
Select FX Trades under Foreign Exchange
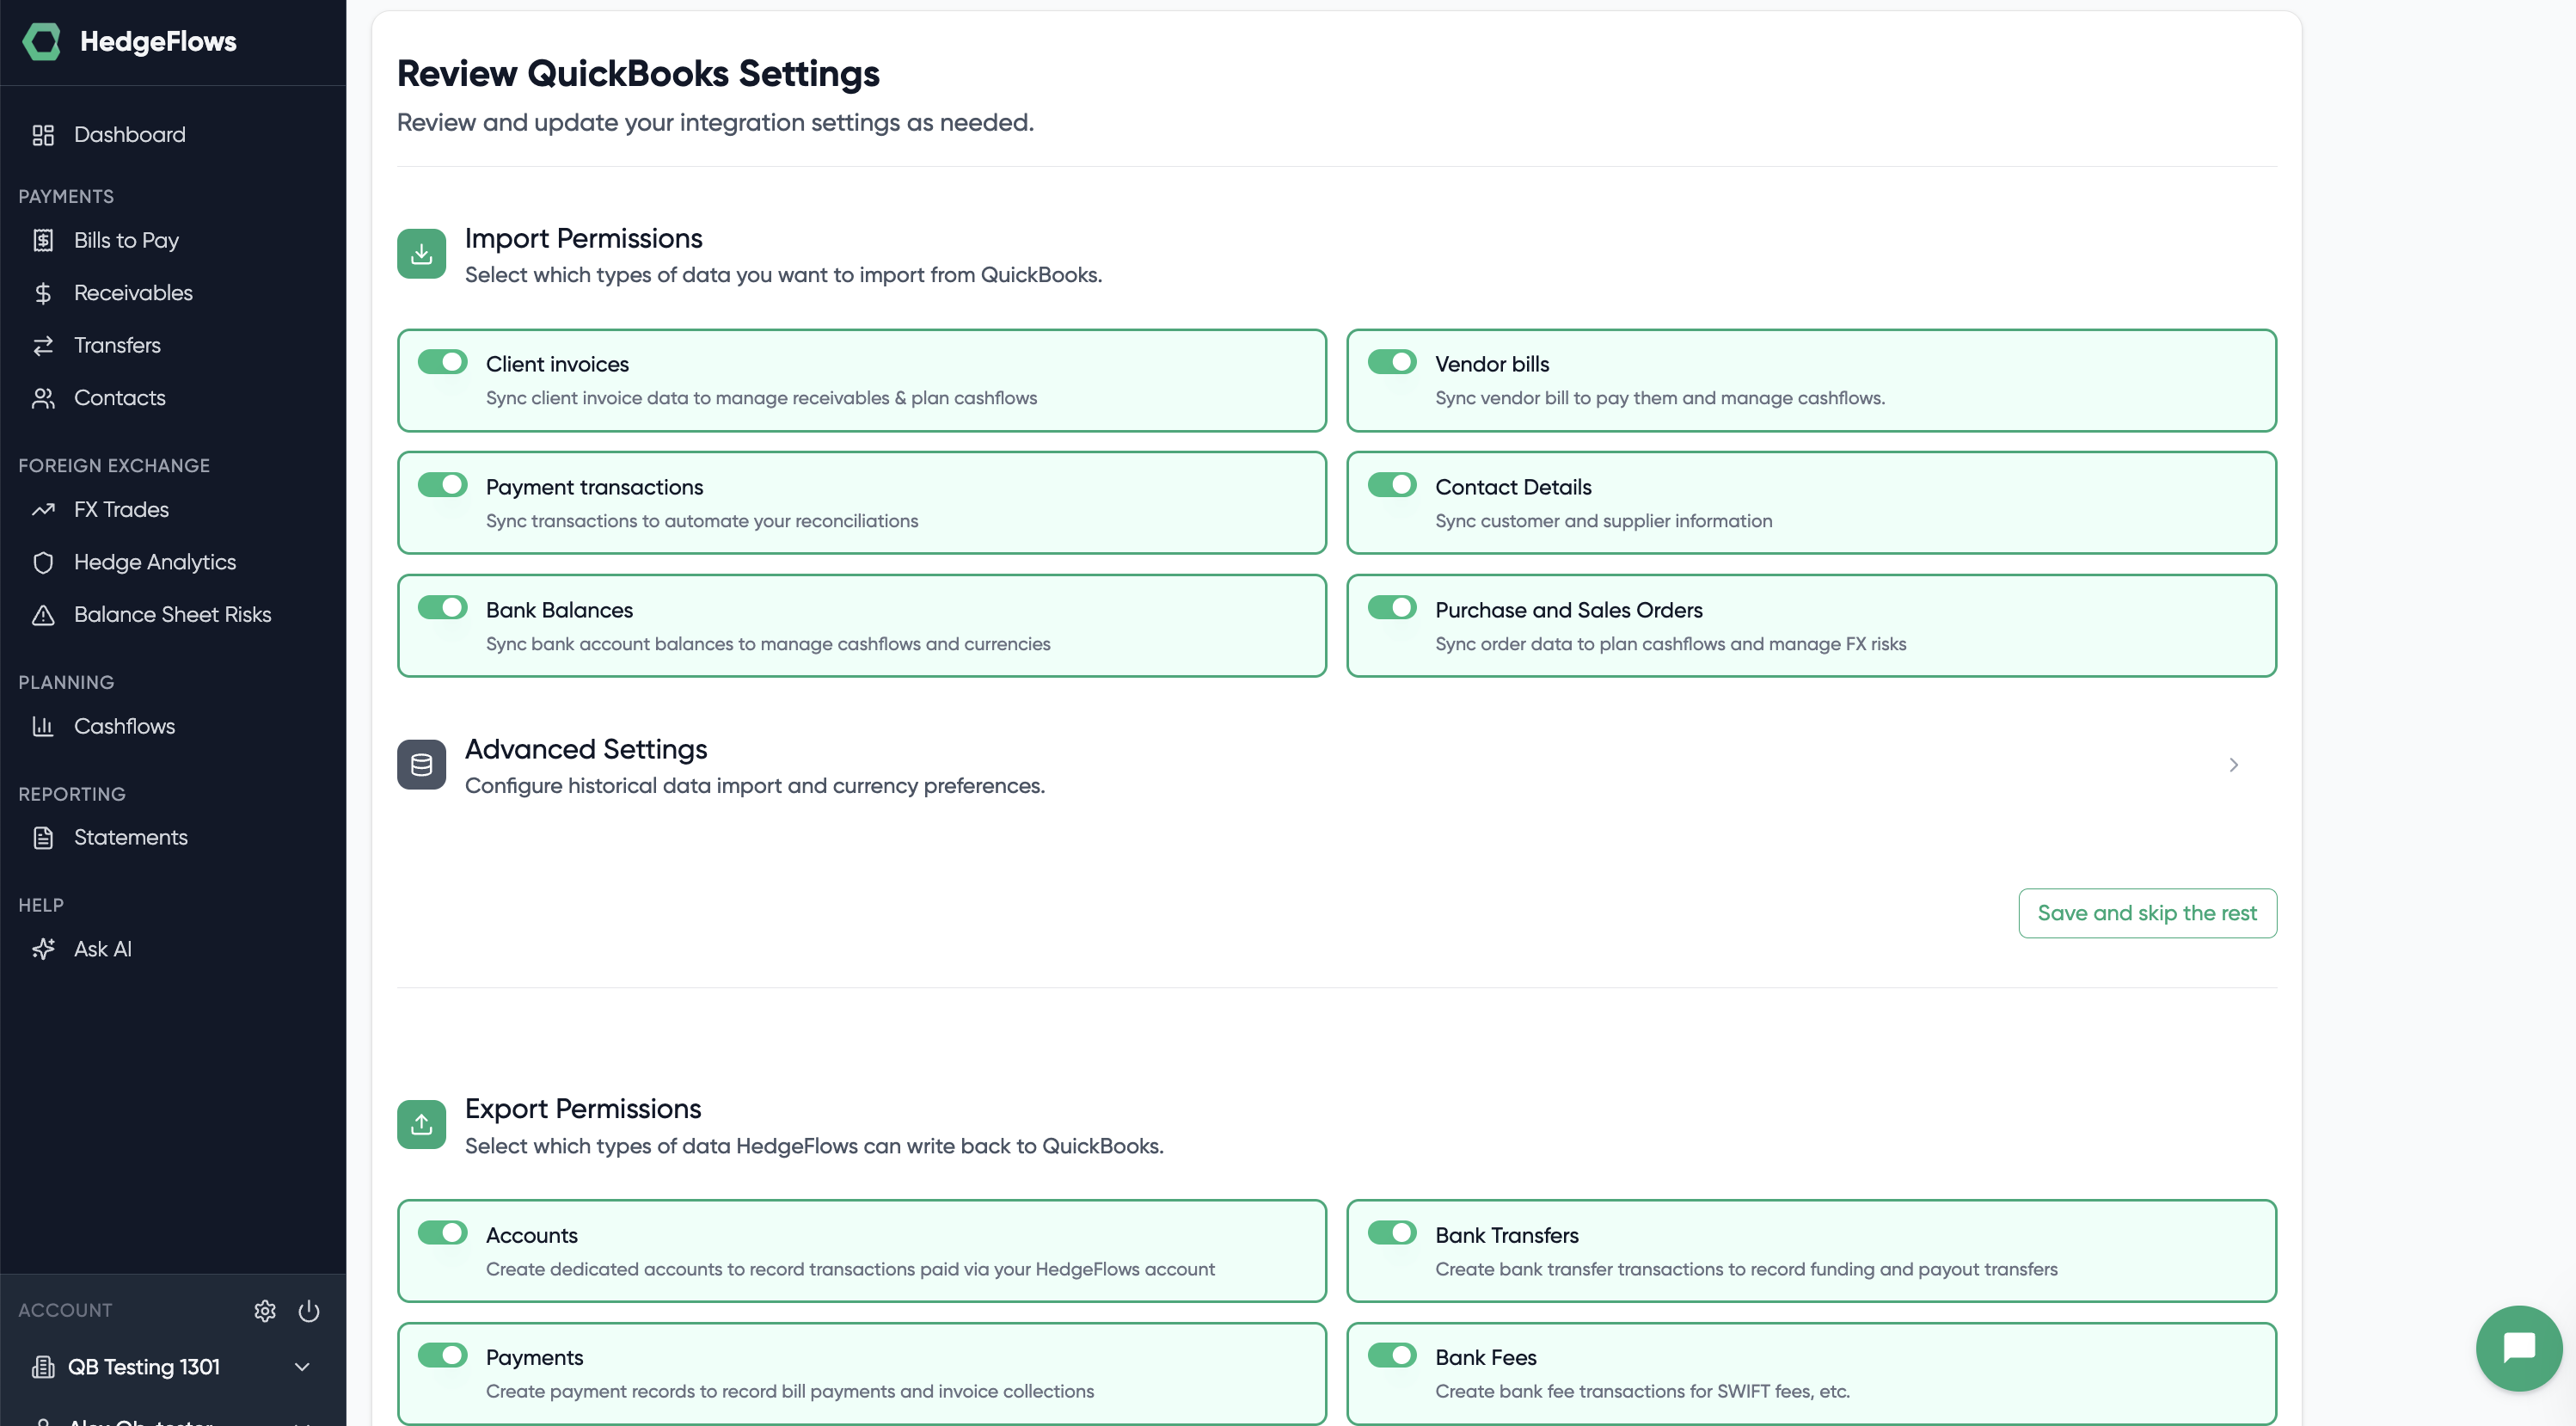pyautogui.click(x=121, y=509)
